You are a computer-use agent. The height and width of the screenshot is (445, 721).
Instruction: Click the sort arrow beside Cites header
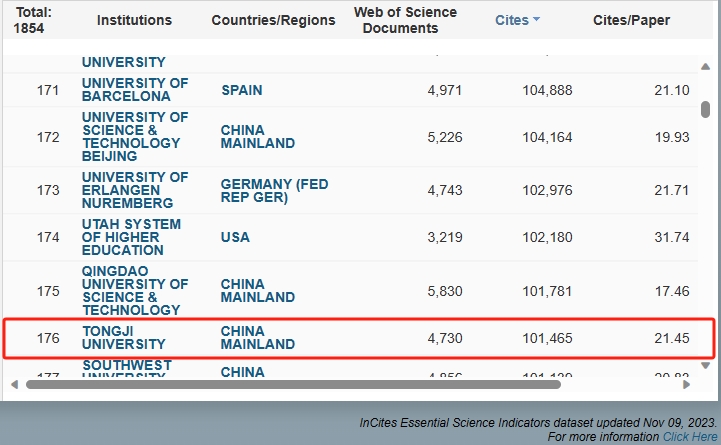tap(537, 20)
